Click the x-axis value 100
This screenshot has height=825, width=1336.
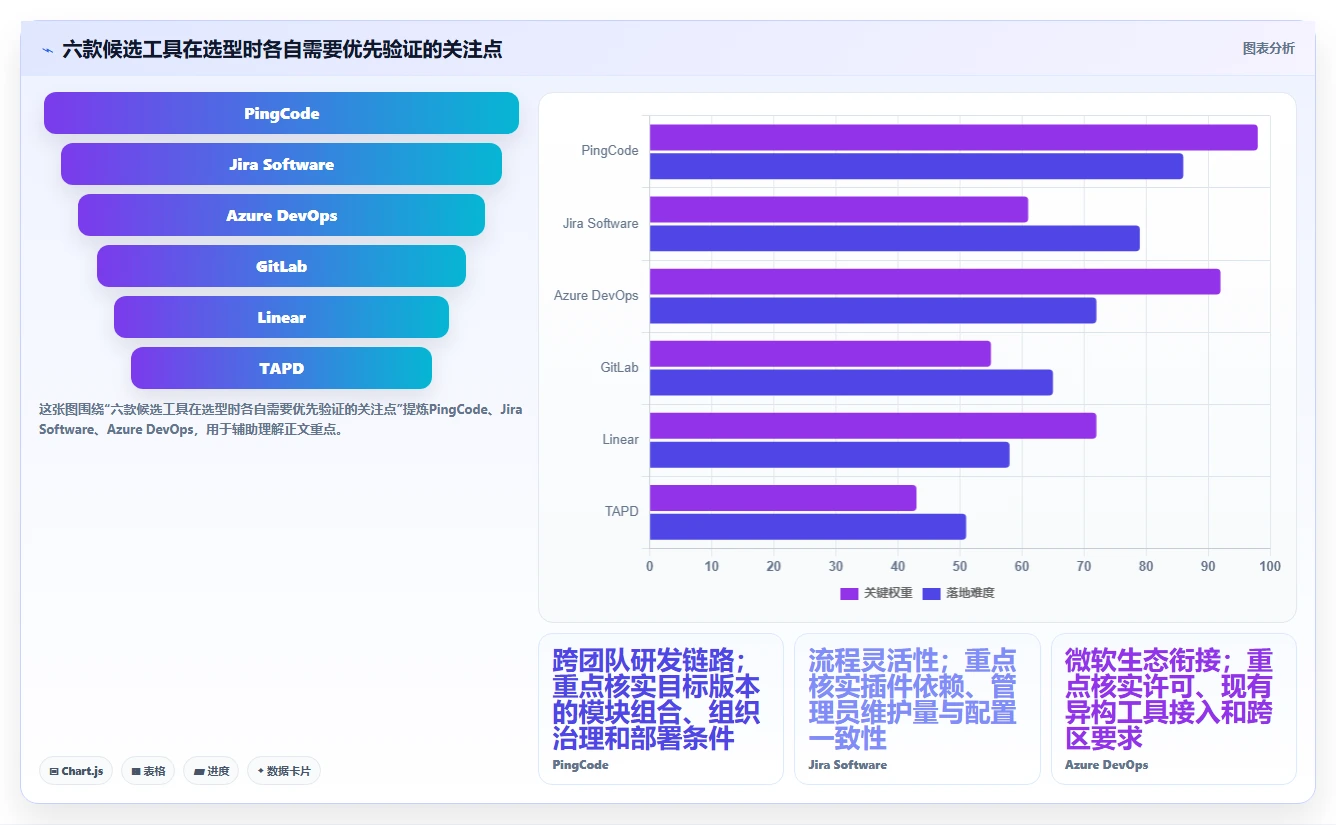(1269, 566)
